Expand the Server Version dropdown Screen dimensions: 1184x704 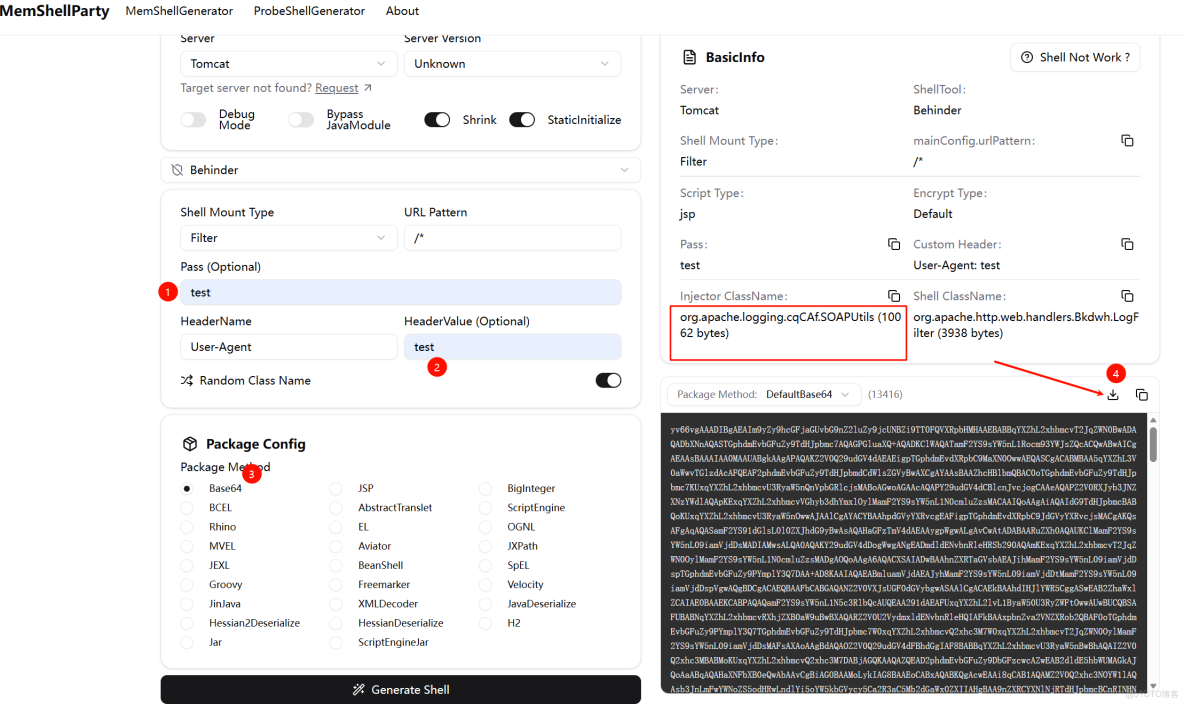(x=512, y=64)
